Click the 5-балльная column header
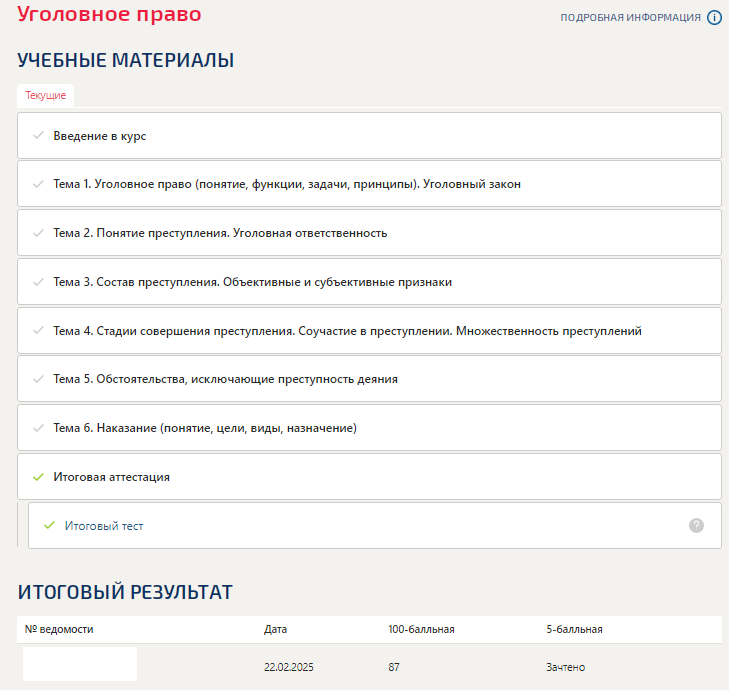Viewport: 729px width, 690px height. 574,629
